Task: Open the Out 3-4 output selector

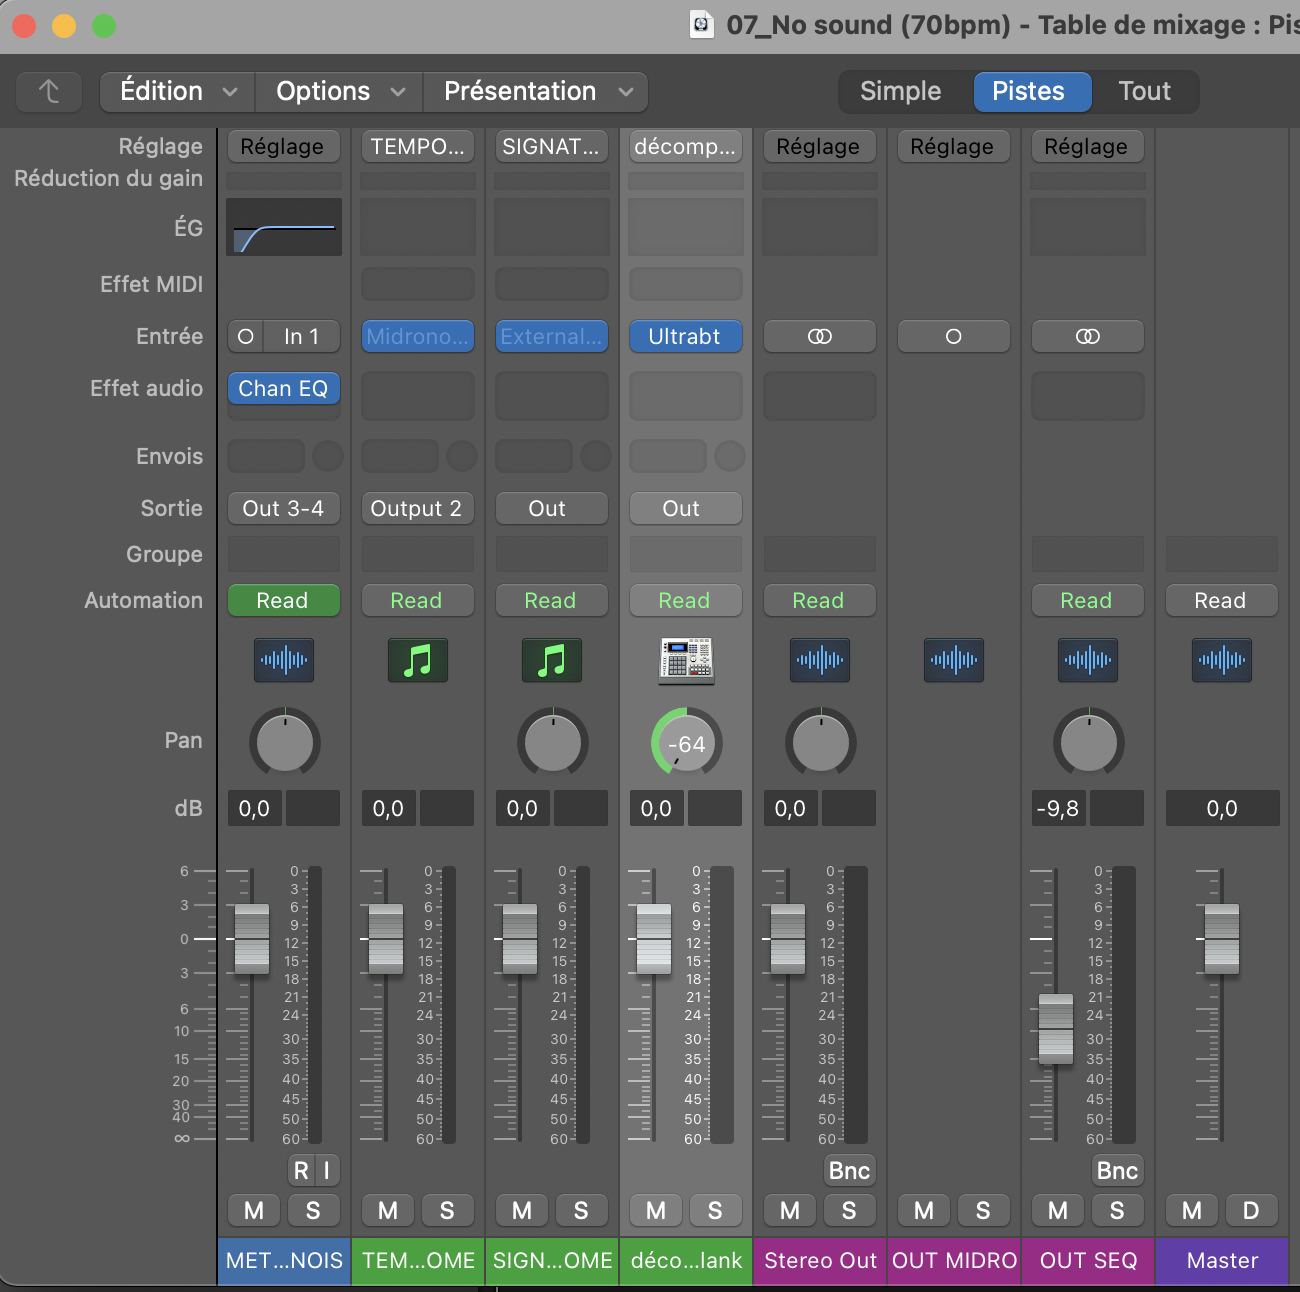Action: pyautogui.click(x=283, y=509)
